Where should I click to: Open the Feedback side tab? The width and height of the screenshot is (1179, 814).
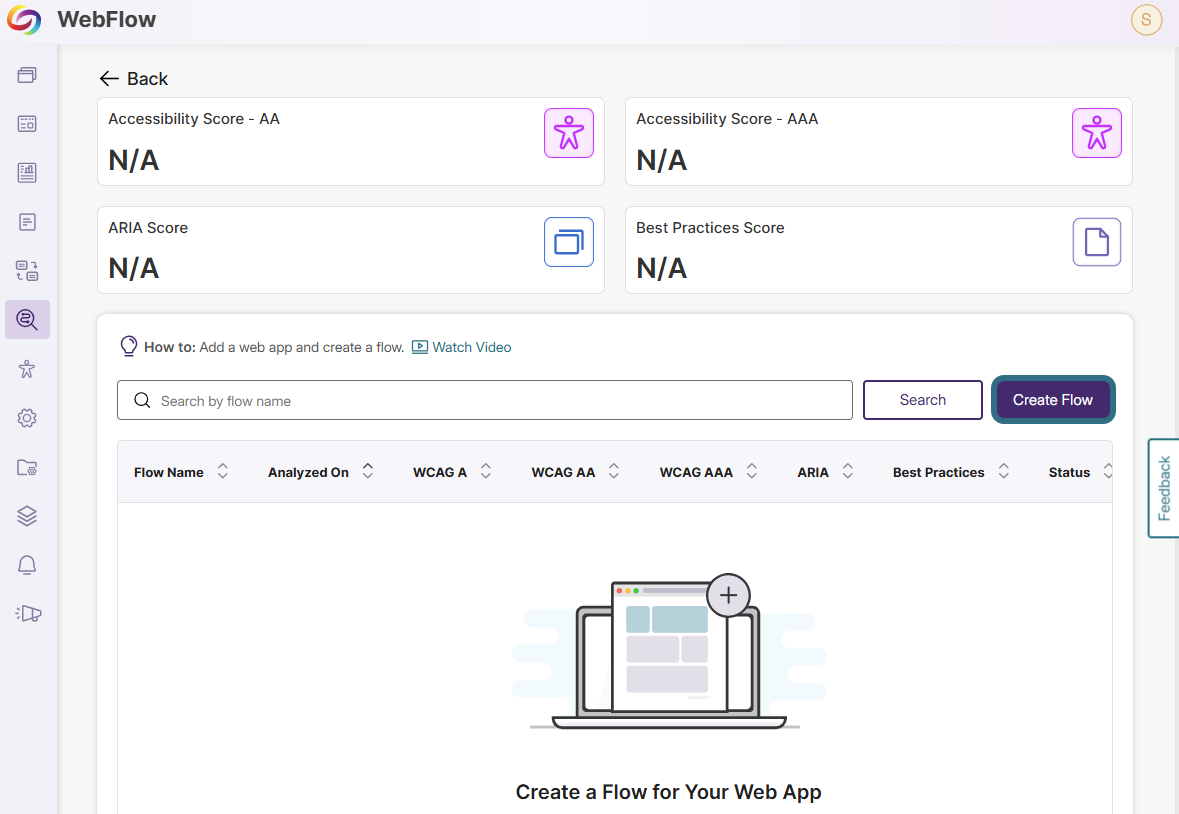[1163, 489]
